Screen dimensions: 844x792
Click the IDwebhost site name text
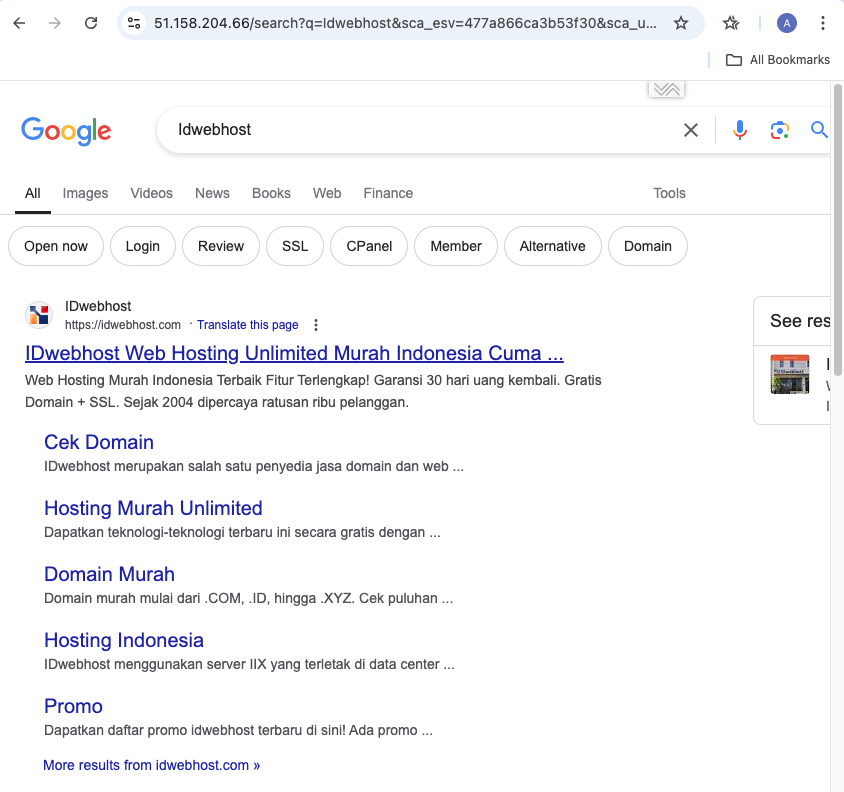click(x=98, y=306)
